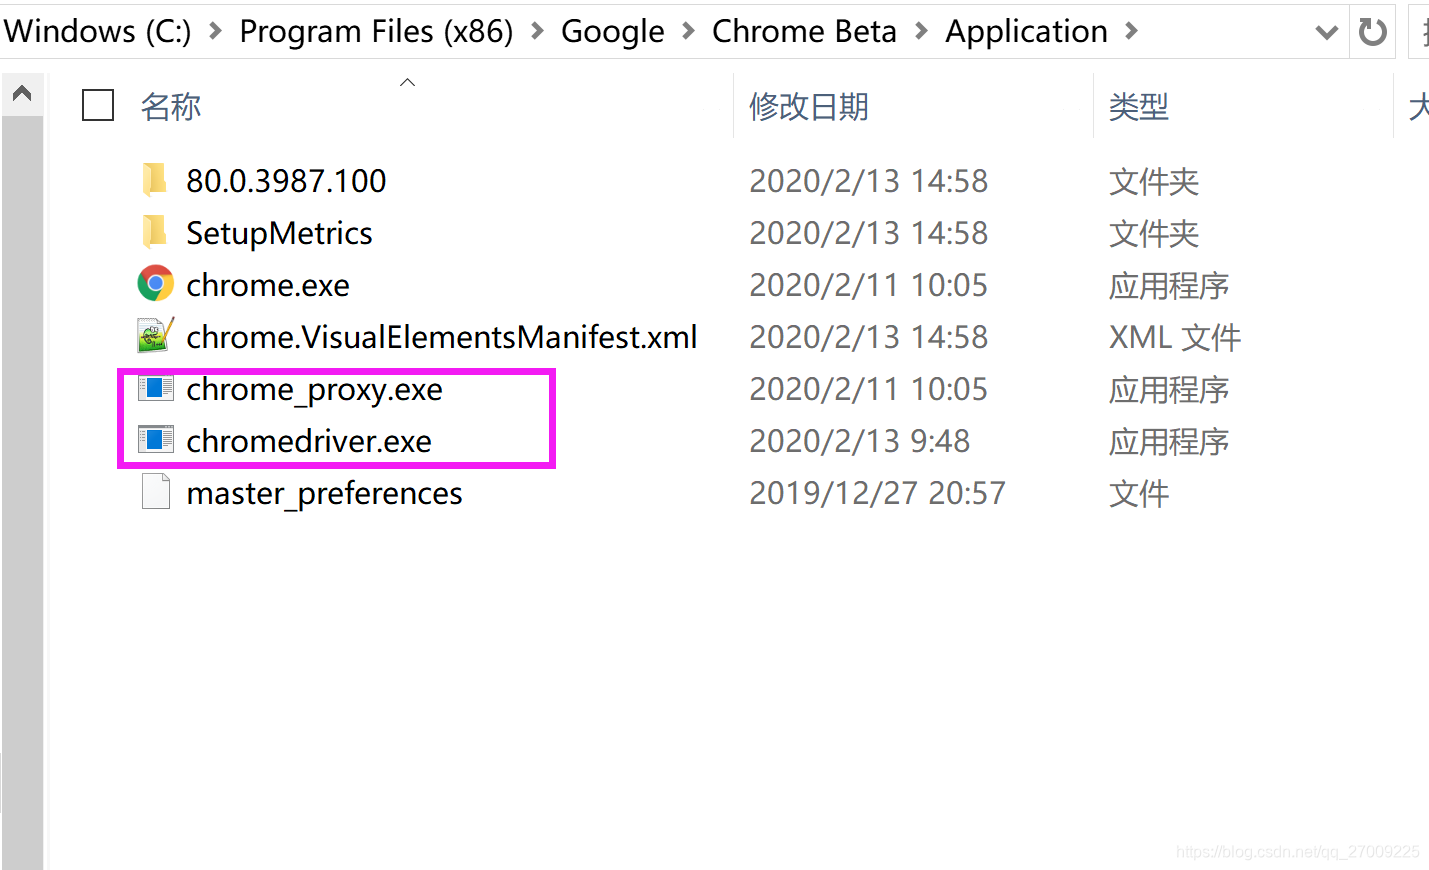Click the 2020/2/13 14:58 date of SetupMetrics
Screen dimensions: 1429x870
coord(868,233)
